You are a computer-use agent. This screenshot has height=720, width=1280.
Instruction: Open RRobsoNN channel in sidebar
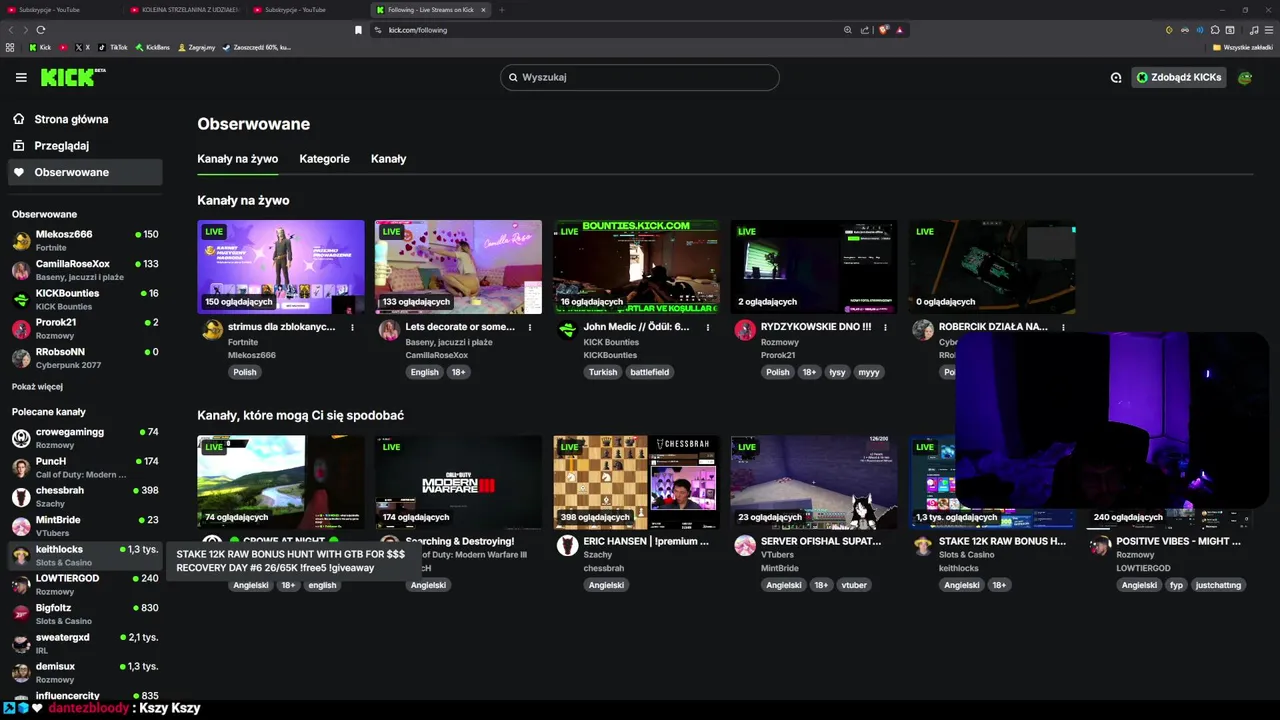84,358
